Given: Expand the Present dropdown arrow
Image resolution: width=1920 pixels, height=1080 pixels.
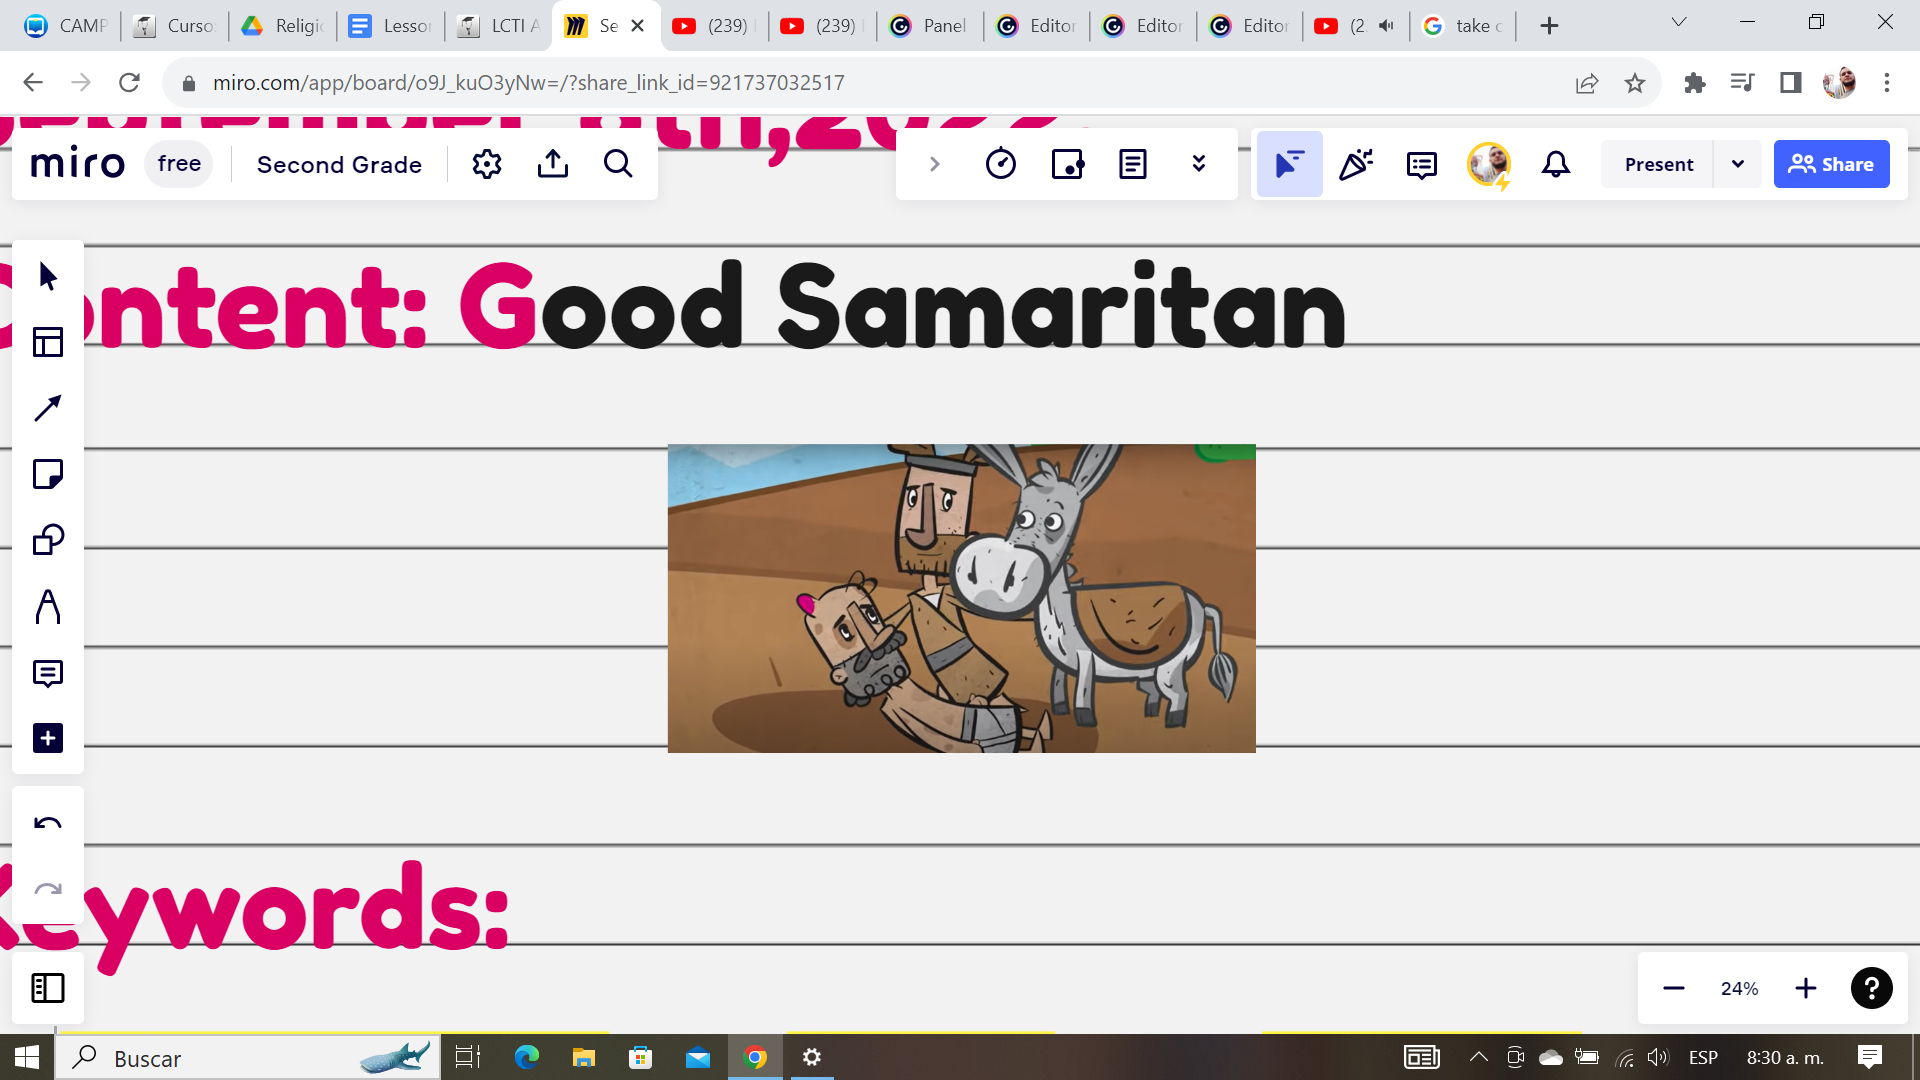Looking at the screenshot, I should [x=1738, y=164].
